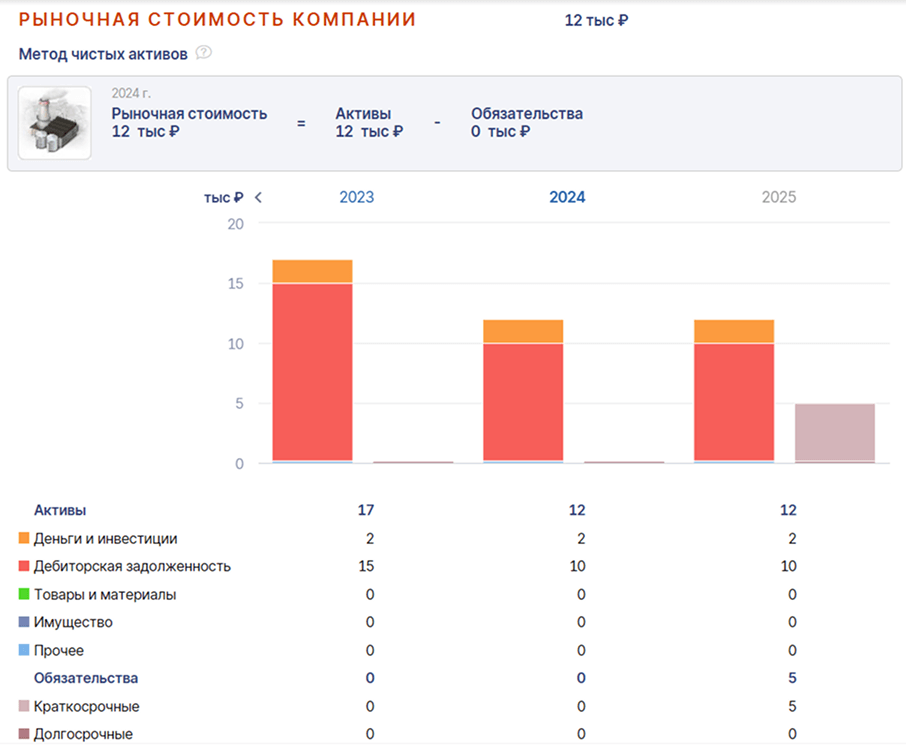Click the orange Деньги и инвестиции legend swatch
Image resolution: width=906 pixels, height=745 pixels.
[24, 538]
